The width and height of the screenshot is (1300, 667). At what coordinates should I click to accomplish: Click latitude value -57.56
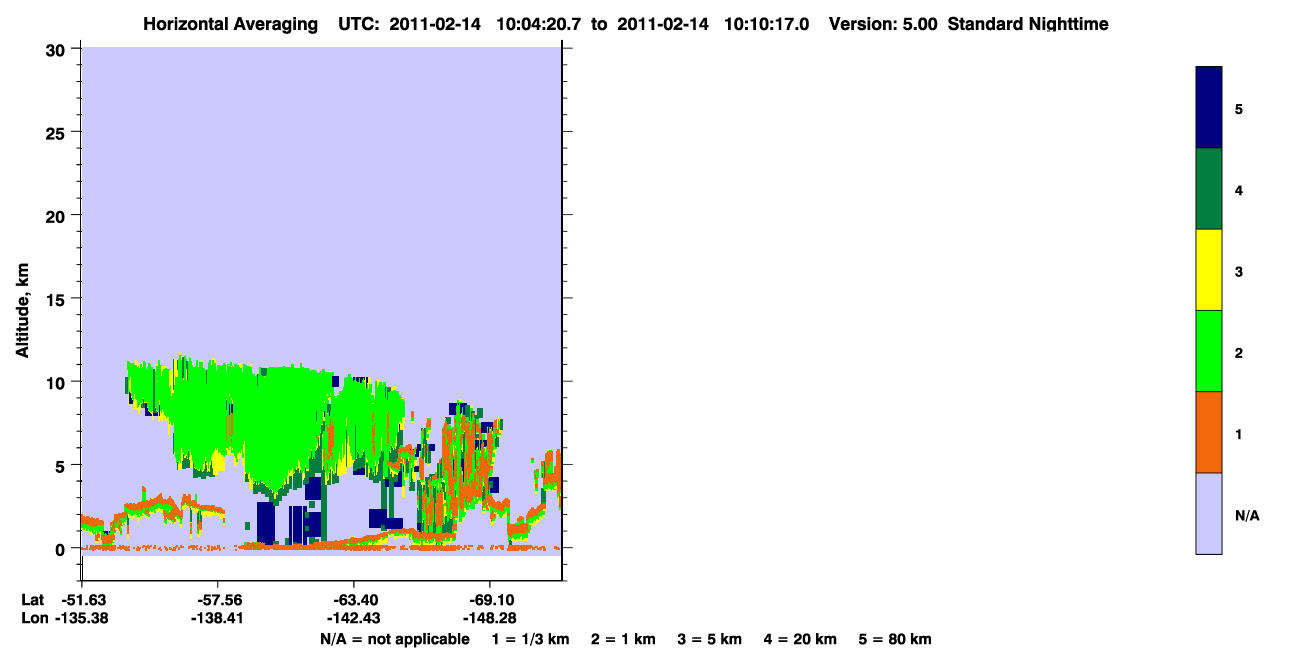click(217, 600)
